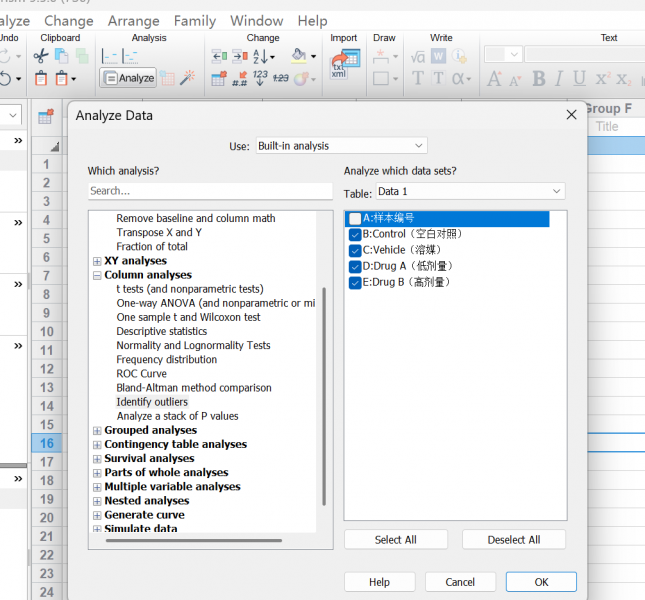Click the Word W icon in Write
Image resolution: width=645 pixels, height=600 pixels.
(439, 56)
